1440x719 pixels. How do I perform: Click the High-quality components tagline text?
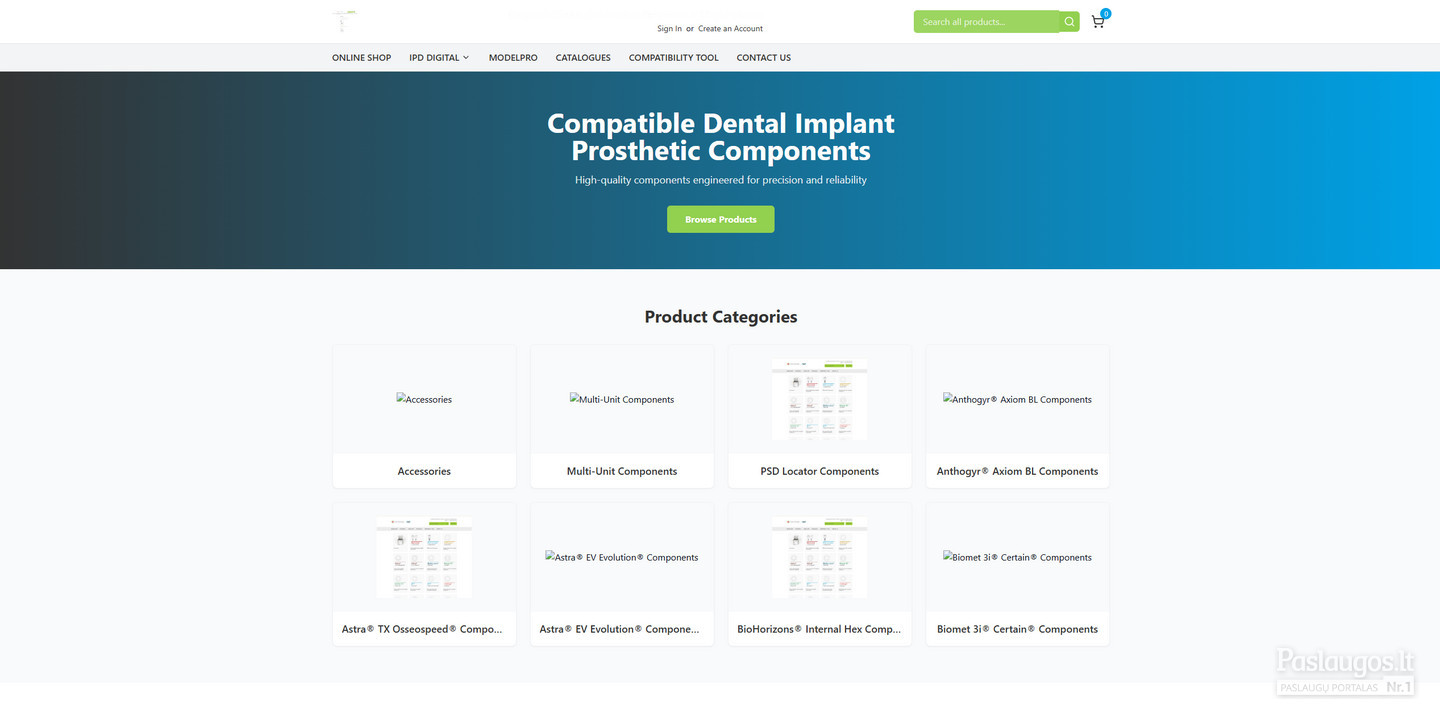click(x=721, y=180)
